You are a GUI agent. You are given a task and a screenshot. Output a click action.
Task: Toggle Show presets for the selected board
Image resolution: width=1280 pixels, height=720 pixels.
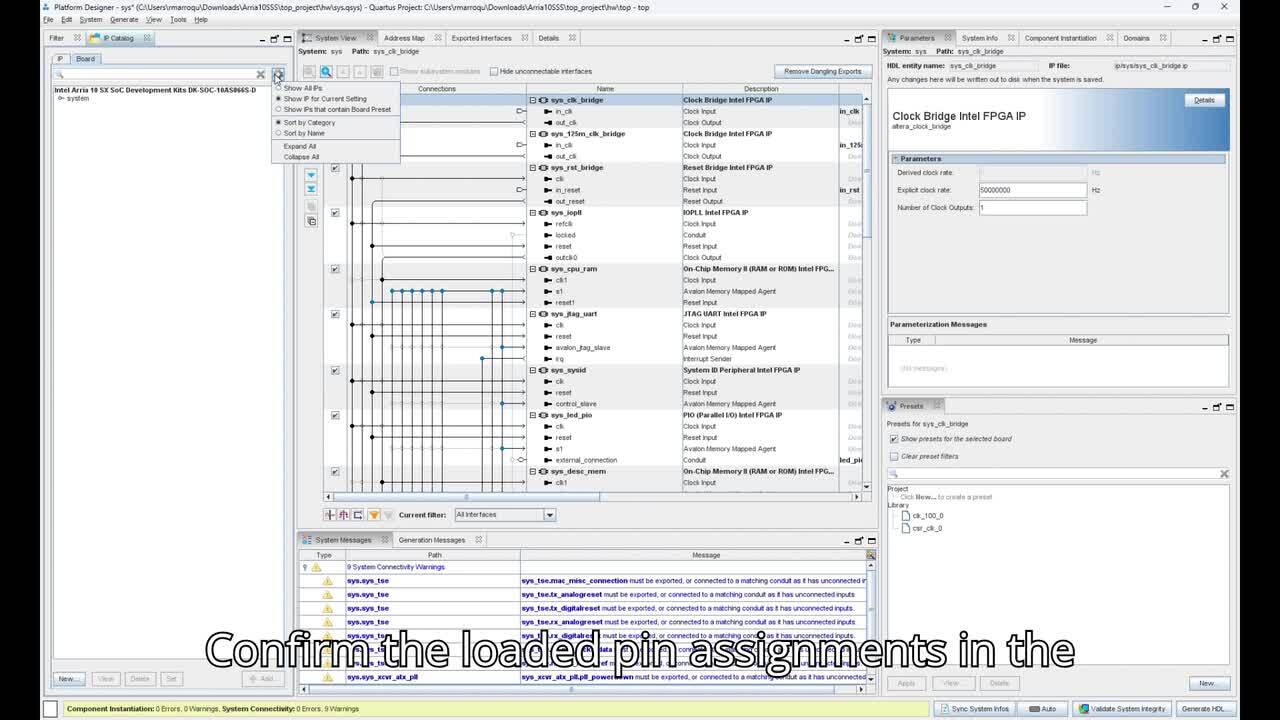[894, 439]
